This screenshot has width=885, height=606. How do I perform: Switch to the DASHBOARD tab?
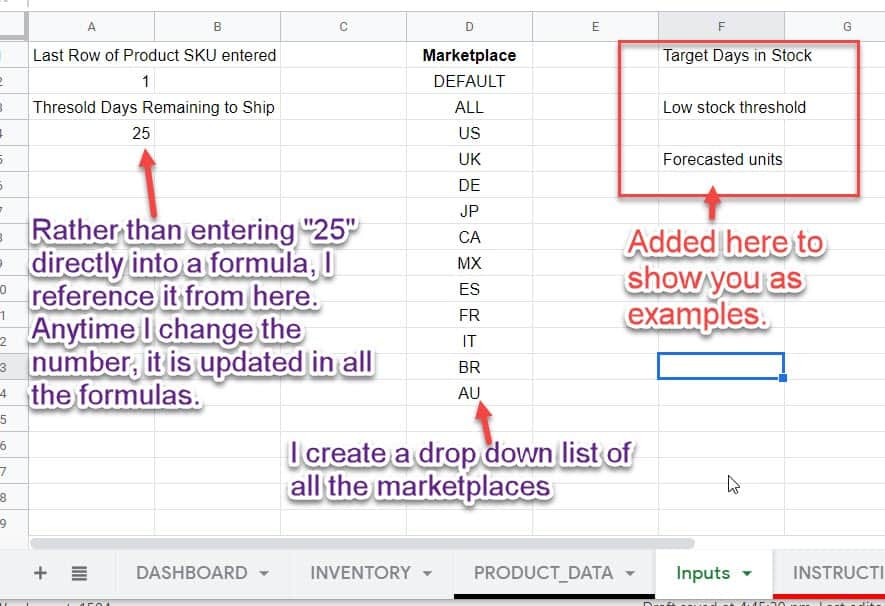click(x=191, y=573)
